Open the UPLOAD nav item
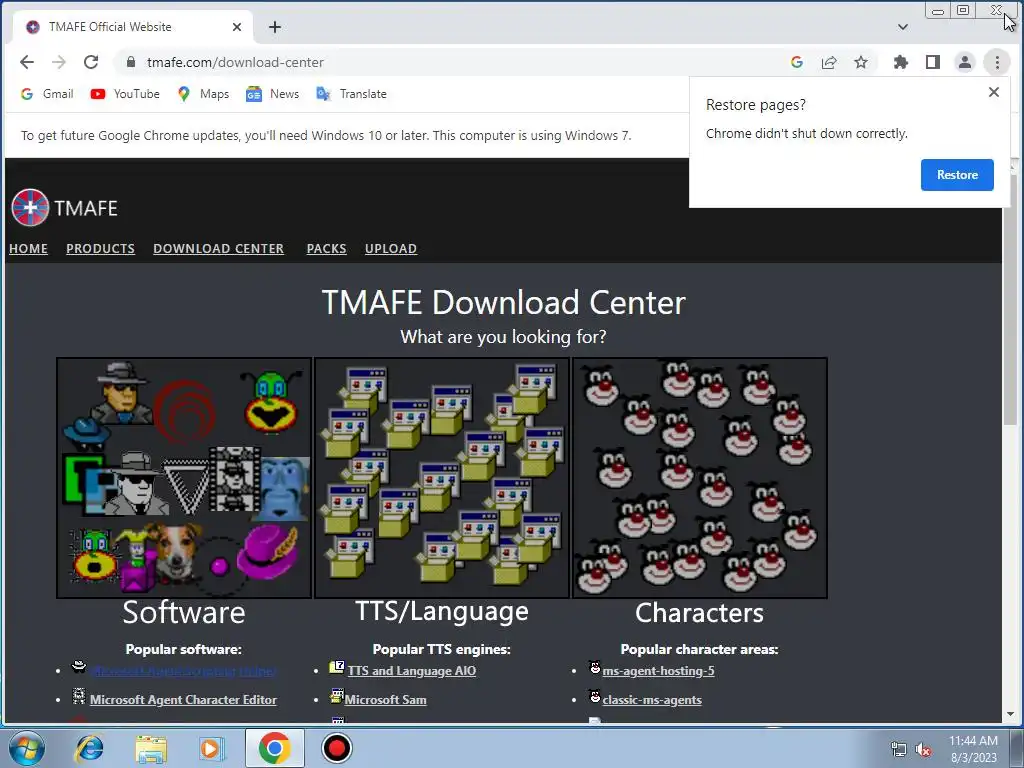 tap(391, 249)
